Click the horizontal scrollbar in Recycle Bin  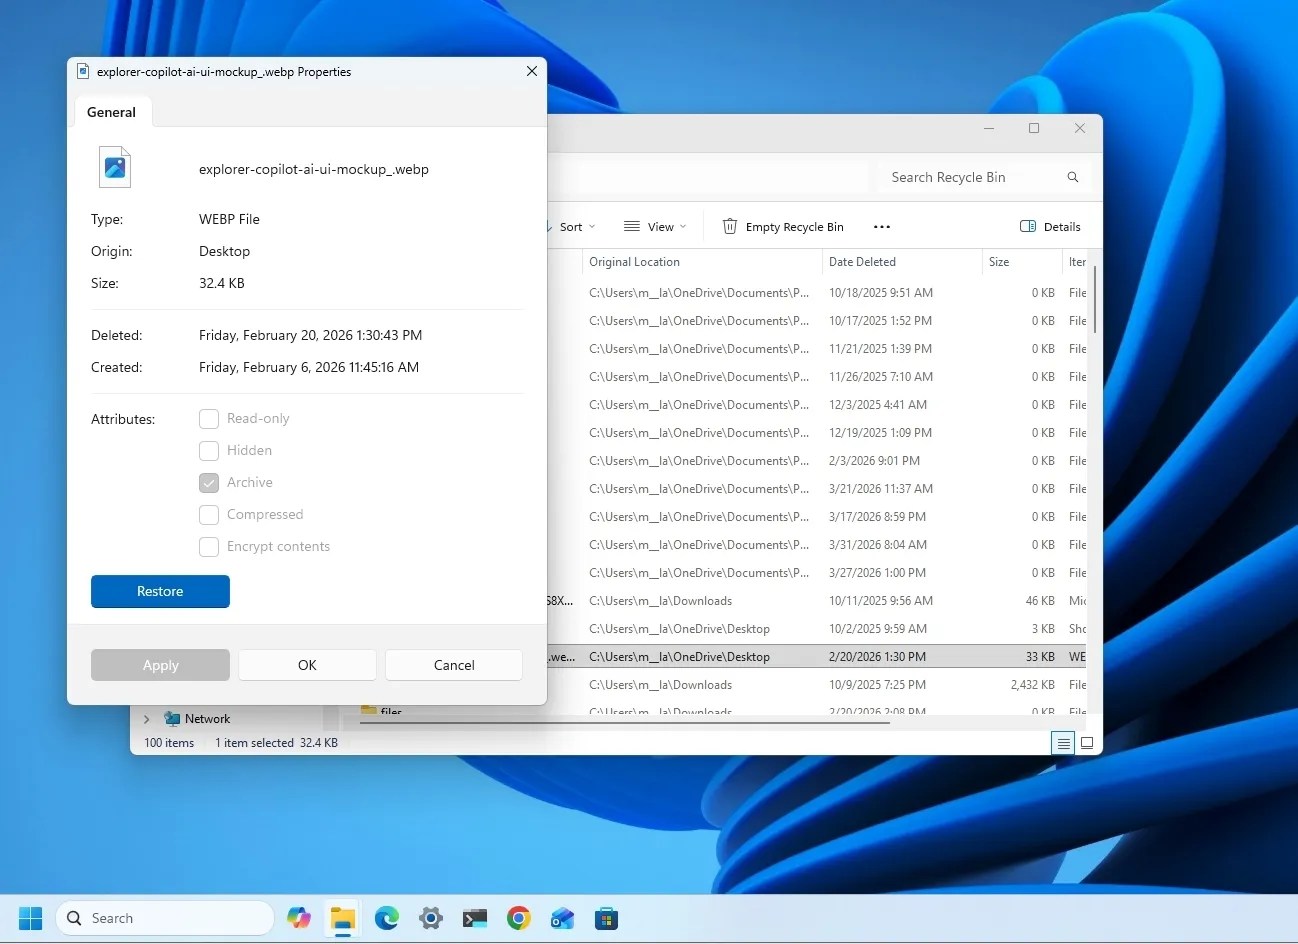pyautogui.click(x=625, y=722)
